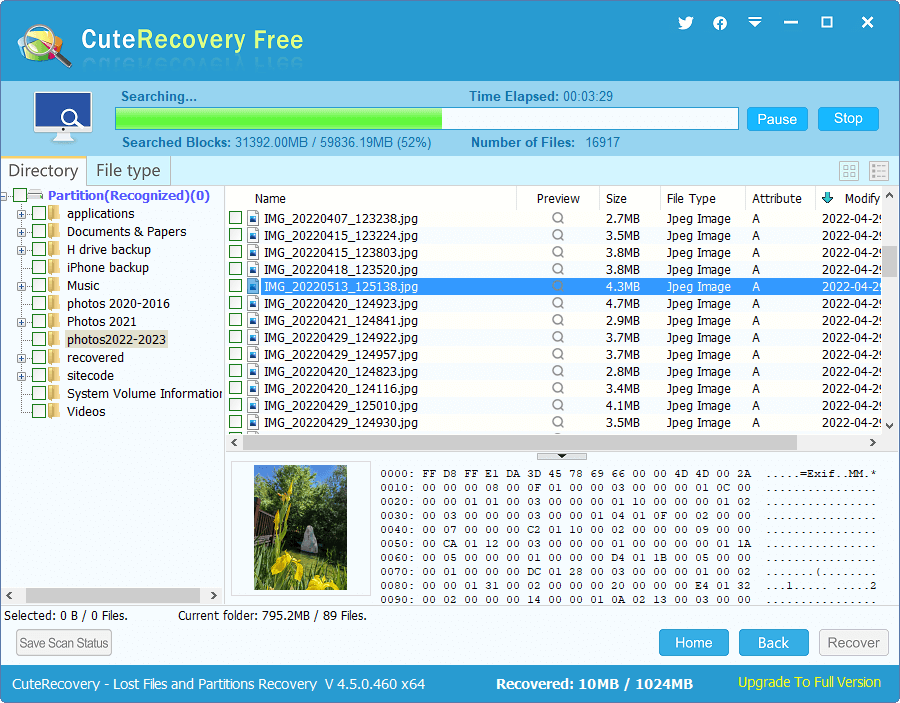Click the Save Scan Status button
Image resolution: width=900 pixels, height=703 pixels.
tap(64, 643)
